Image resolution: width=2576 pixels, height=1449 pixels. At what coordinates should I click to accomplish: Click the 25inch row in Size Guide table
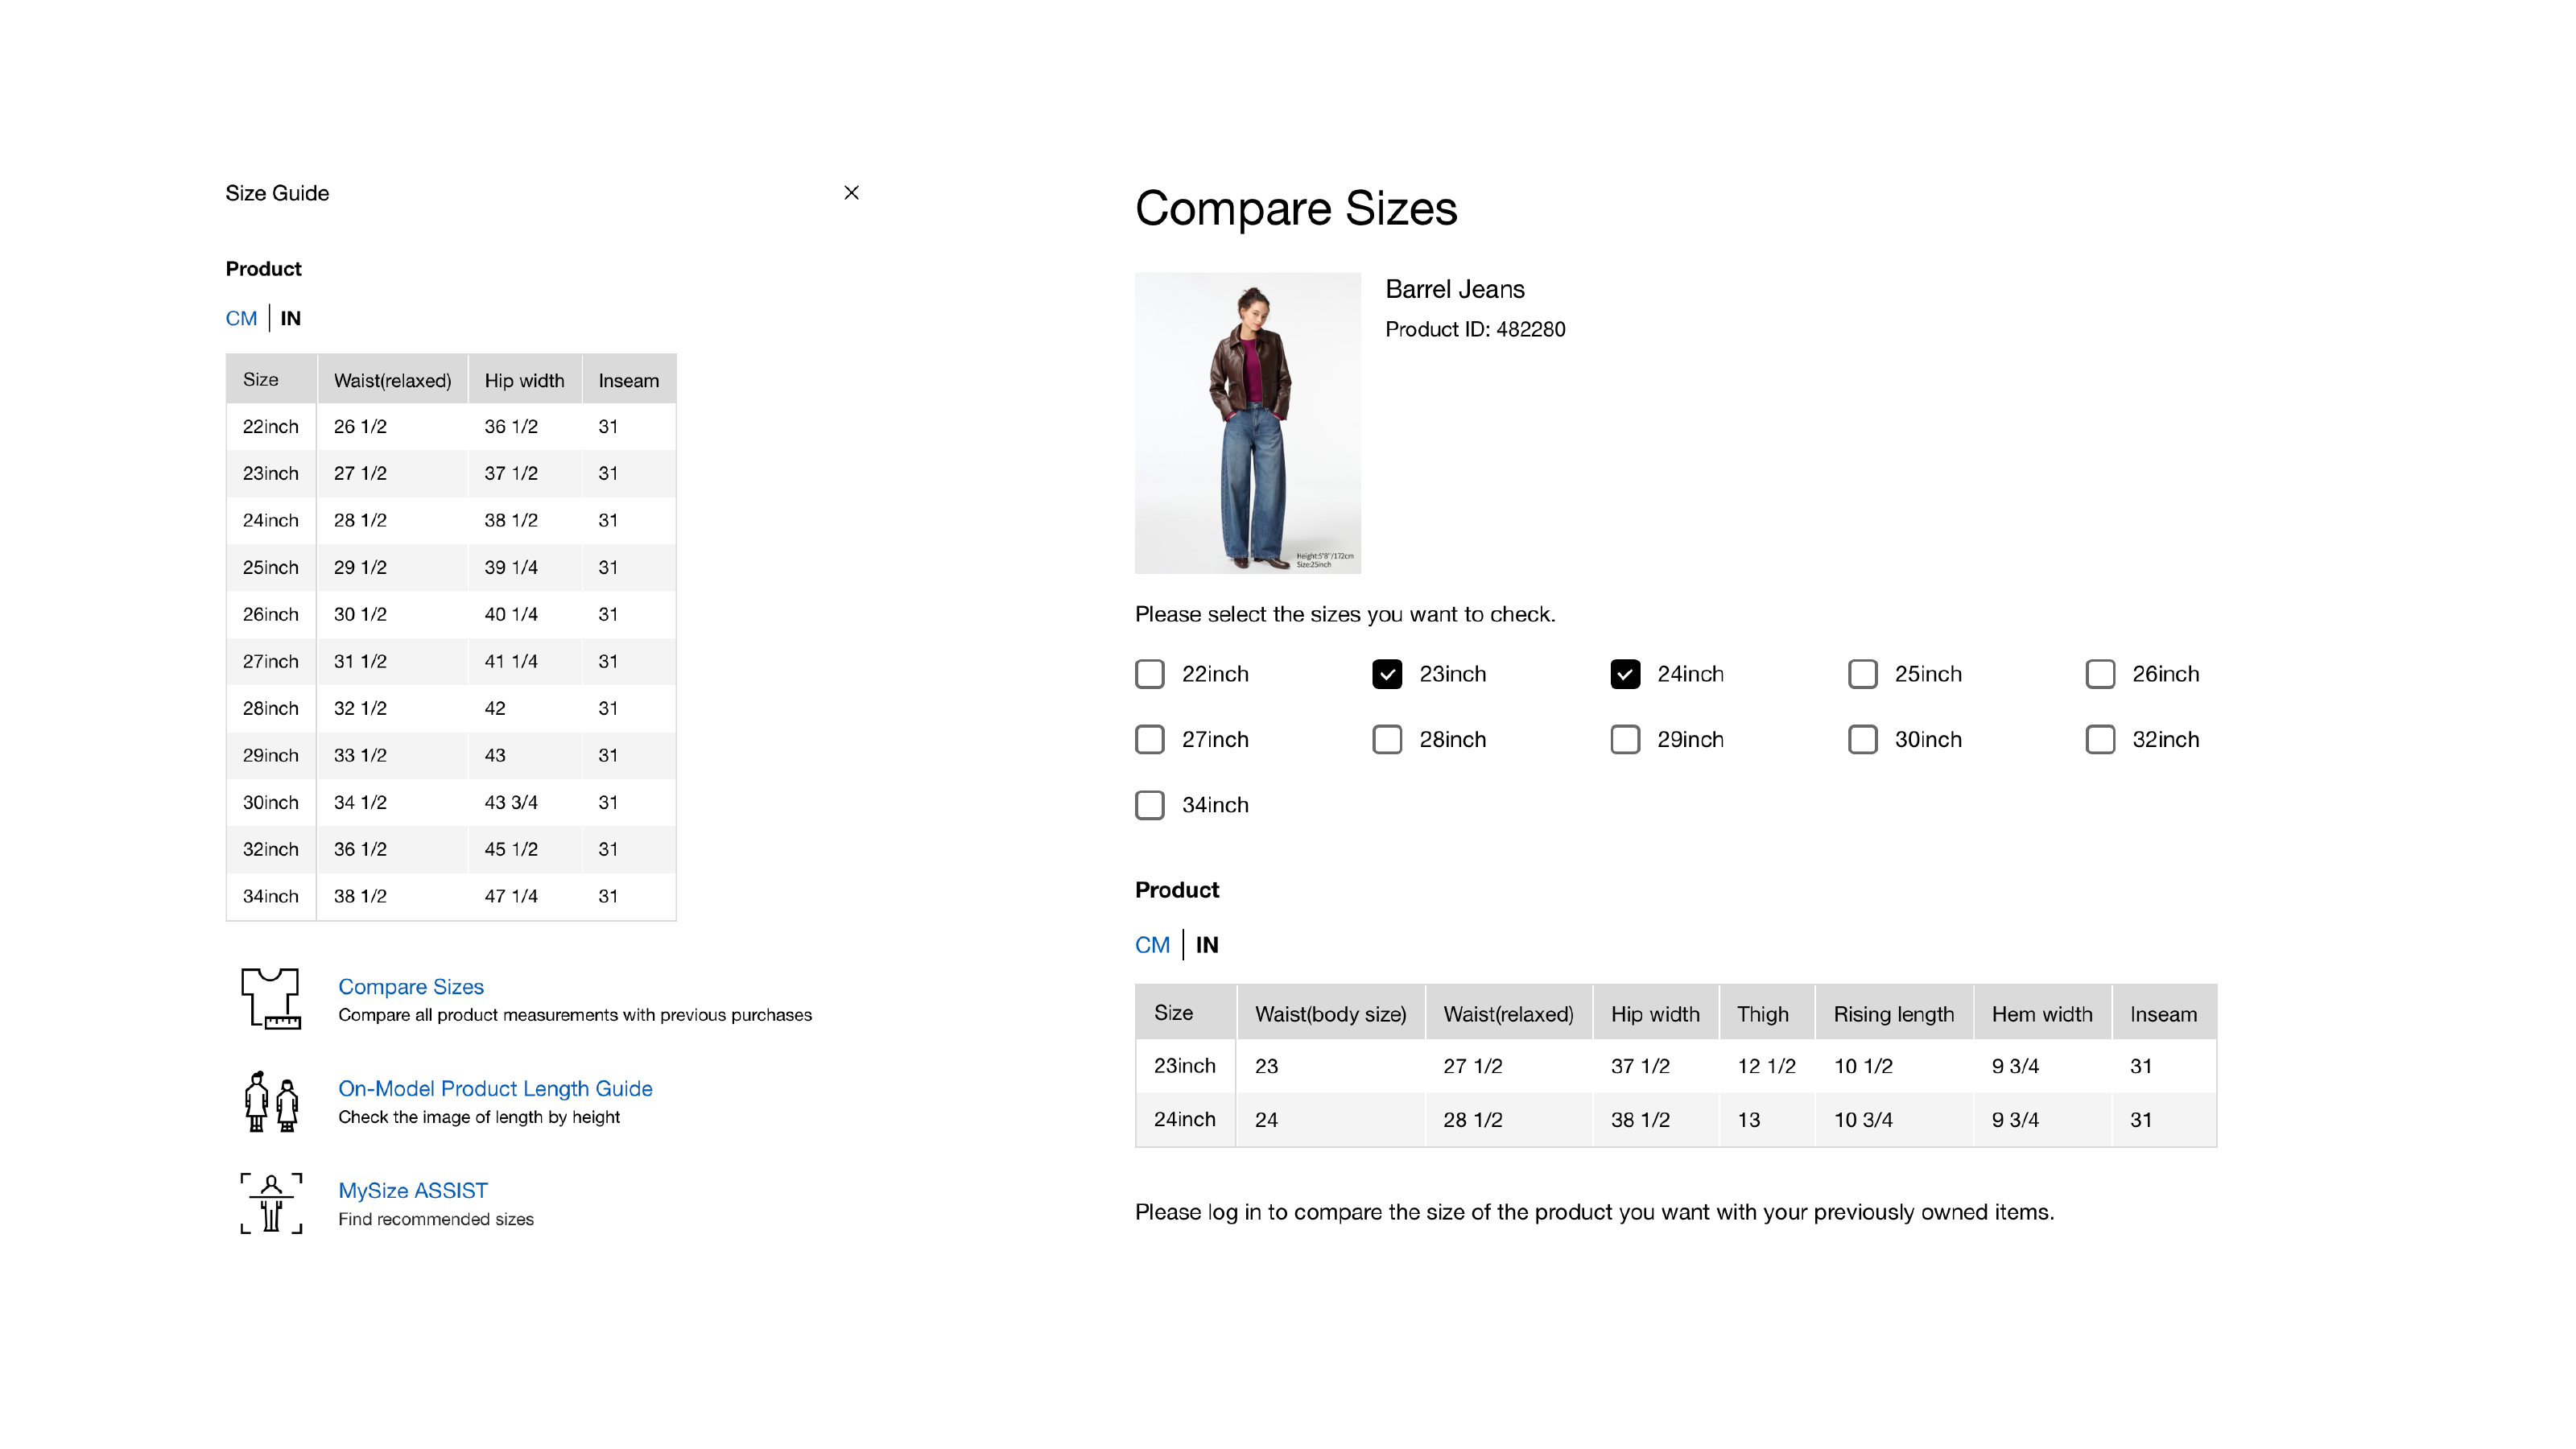[451, 567]
